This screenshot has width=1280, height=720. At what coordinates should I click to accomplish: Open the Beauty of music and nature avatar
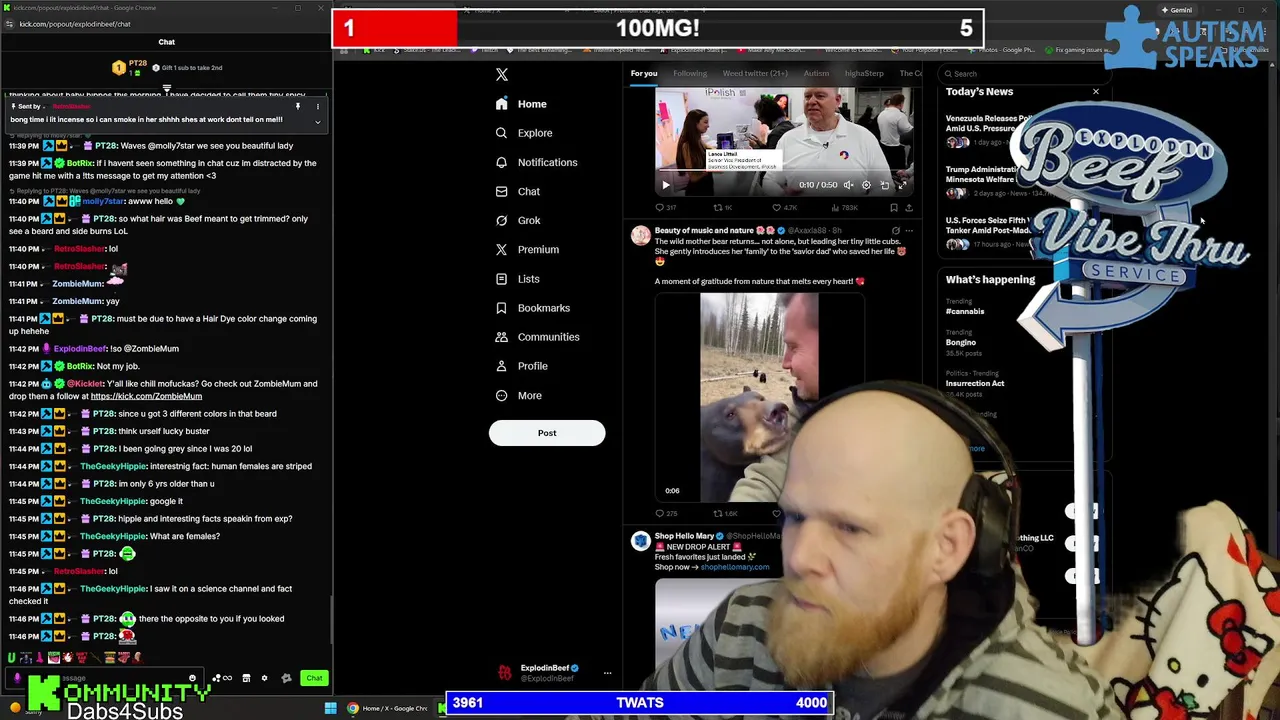pyautogui.click(x=640, y=235)
